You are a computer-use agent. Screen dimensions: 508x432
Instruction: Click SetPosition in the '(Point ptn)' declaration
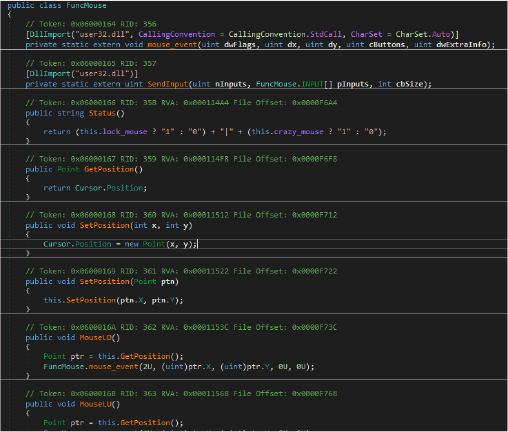(104, 281)
